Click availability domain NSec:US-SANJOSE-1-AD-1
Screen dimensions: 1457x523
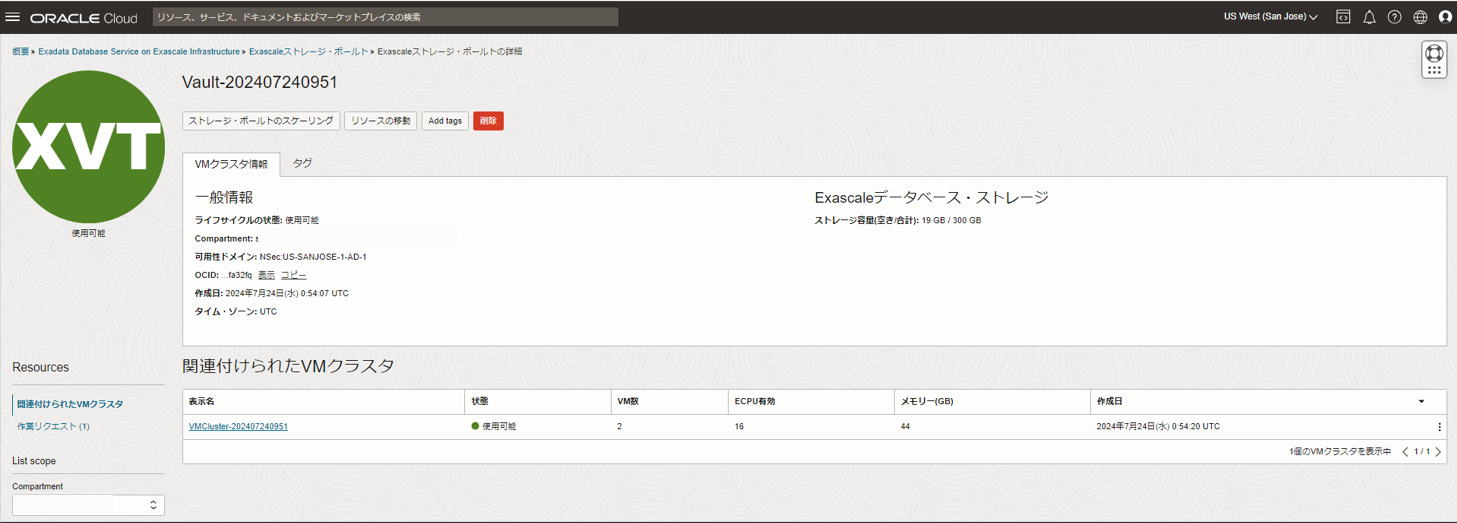tap(313, 257)
